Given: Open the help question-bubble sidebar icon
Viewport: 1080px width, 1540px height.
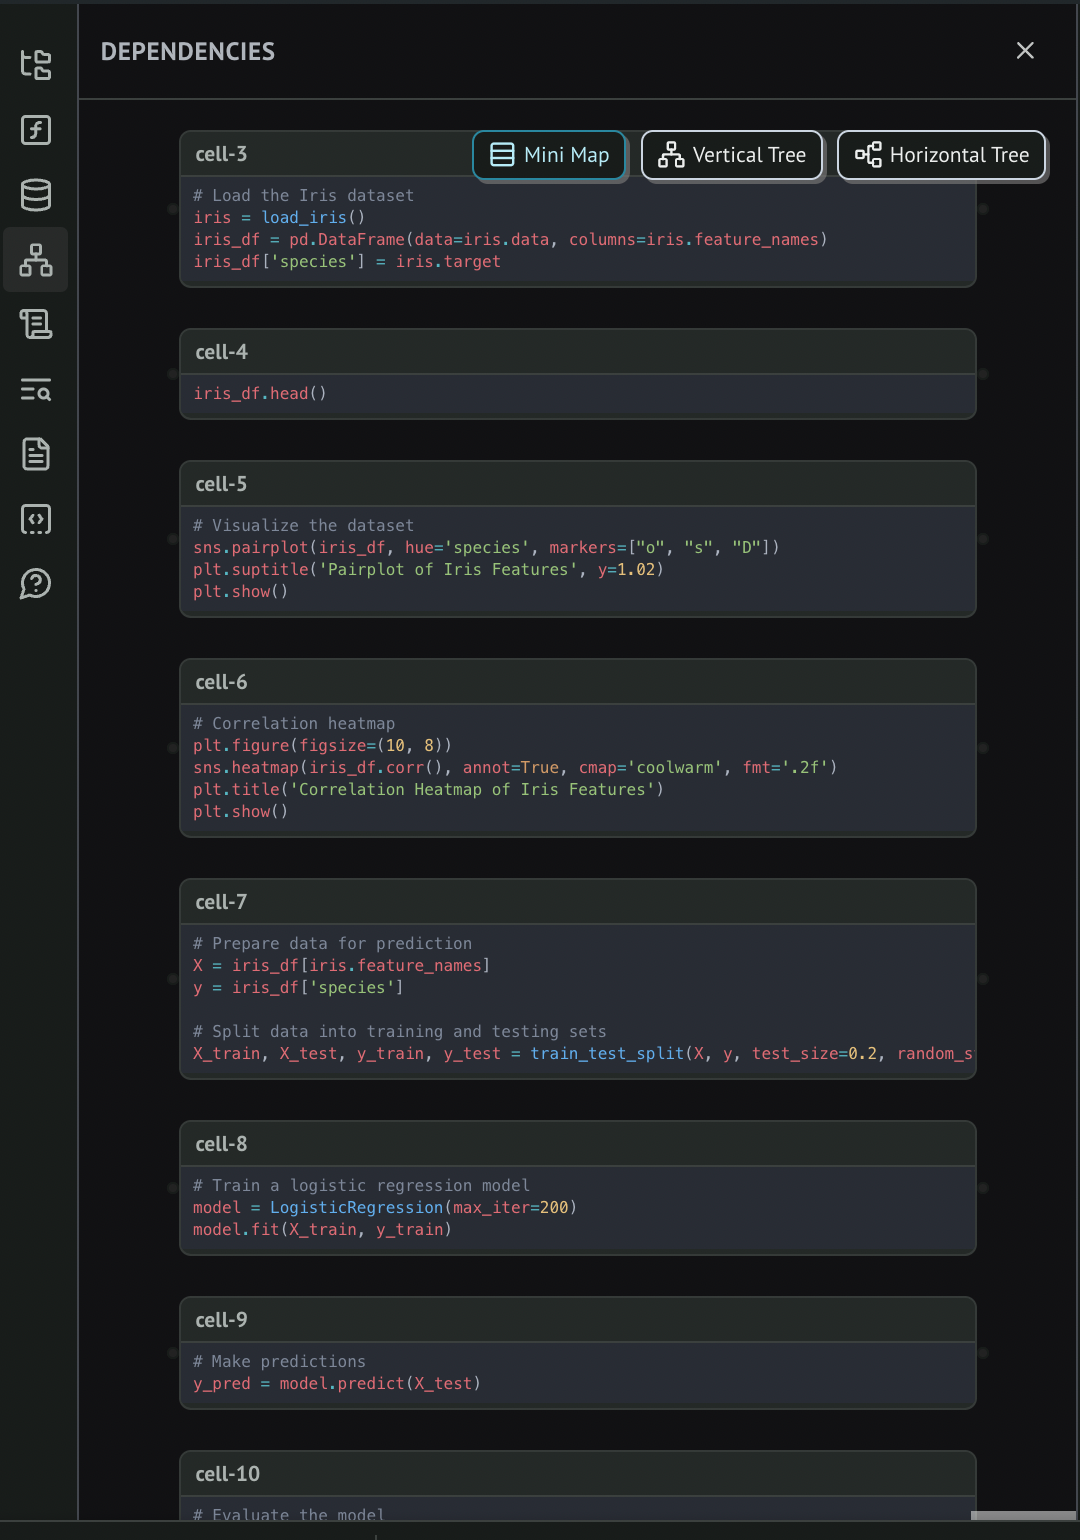Looking at the screenshot, I should pos(36,584).
